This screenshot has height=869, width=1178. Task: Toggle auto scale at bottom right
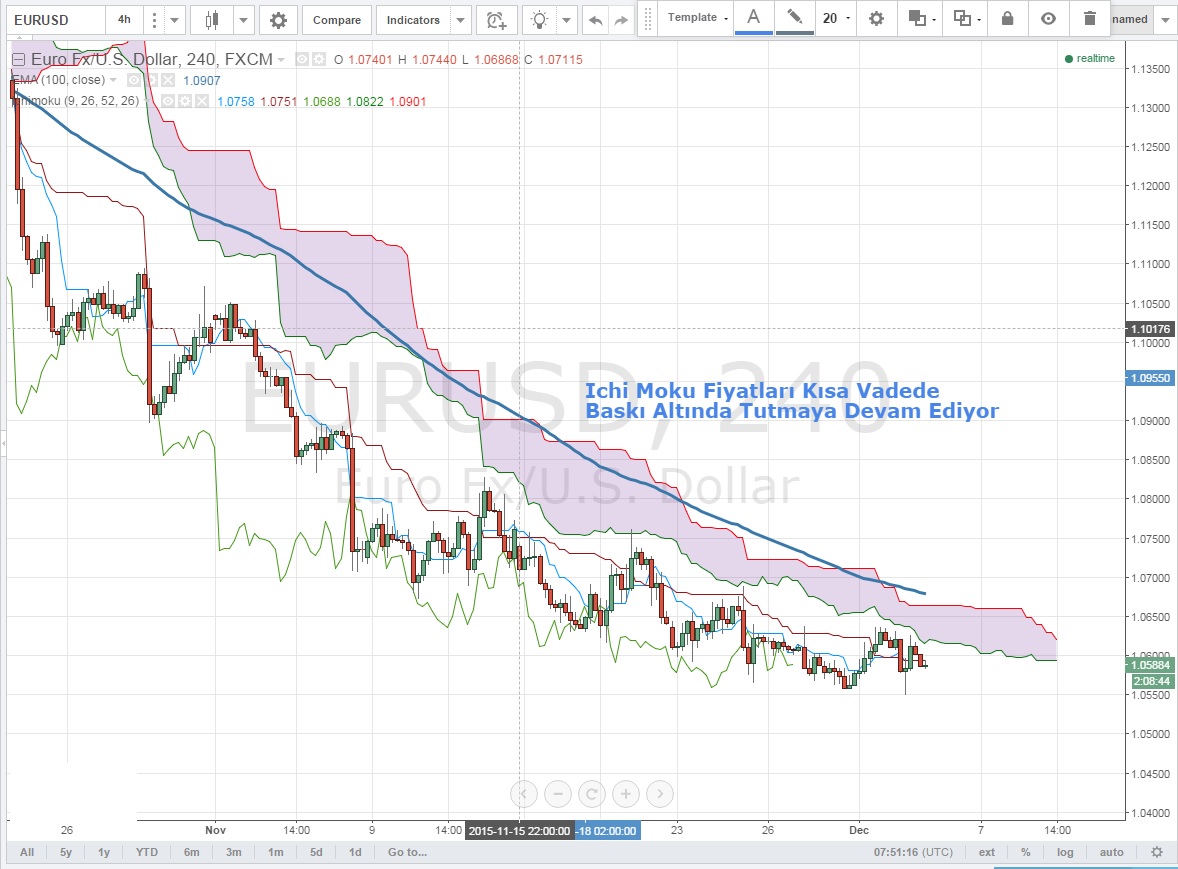click(1111, 852)
